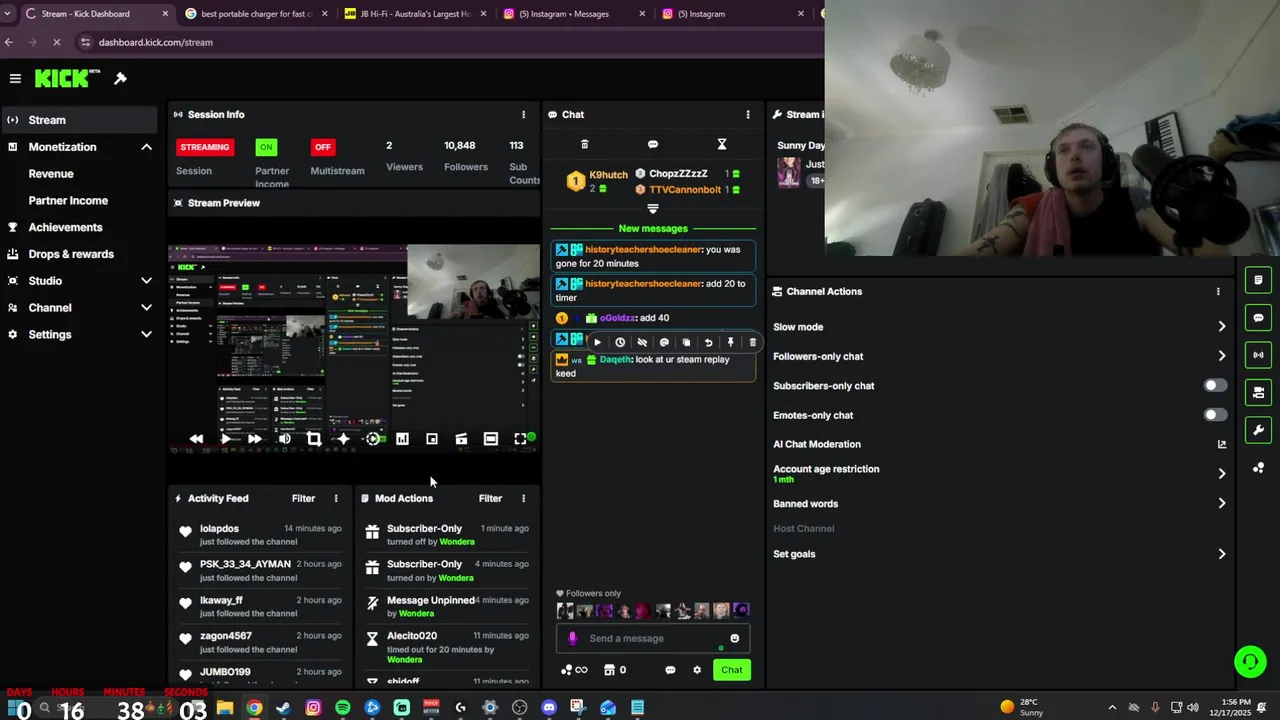This screenshot has height=720, width=1280.
Task: Open AI Chat Moderation external link icon
Action: coord(1222,444)
